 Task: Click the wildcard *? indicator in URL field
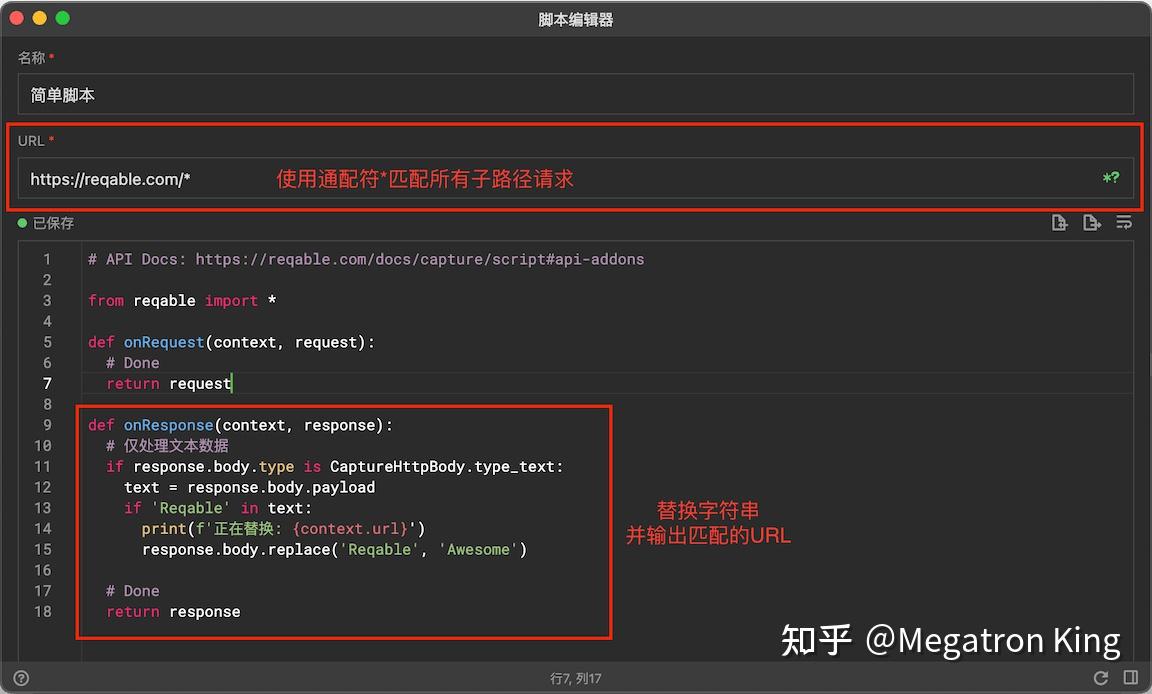tap(1111, 178)
